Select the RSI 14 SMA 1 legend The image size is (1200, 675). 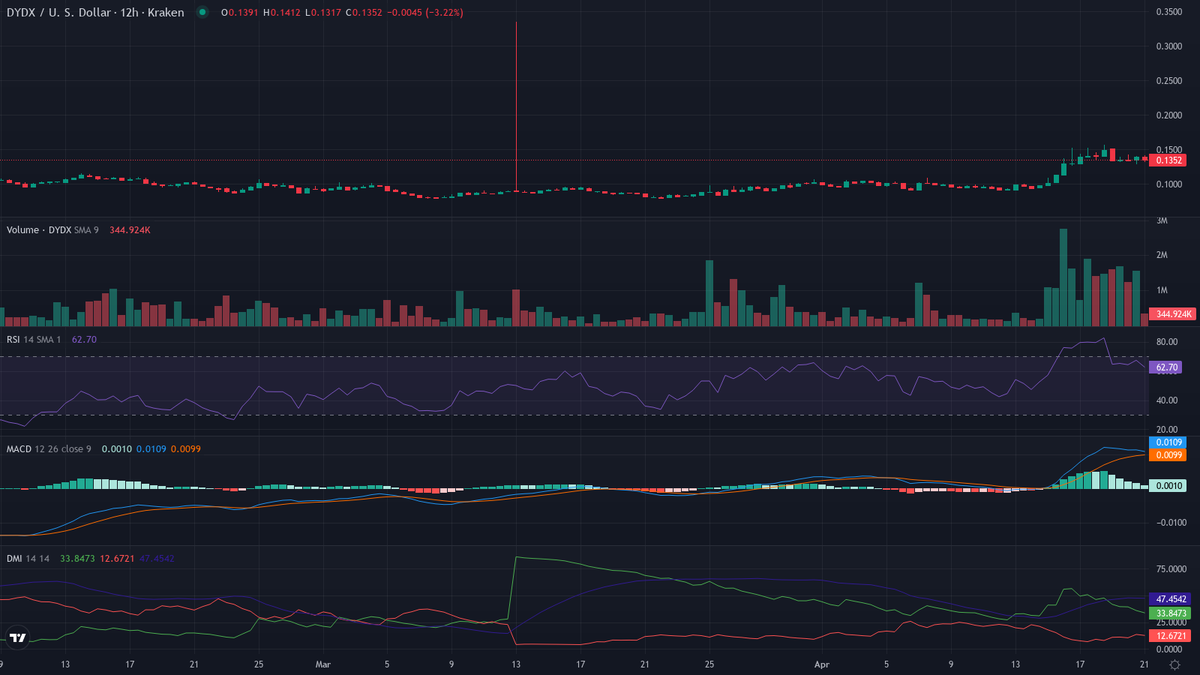click(36, 339)
